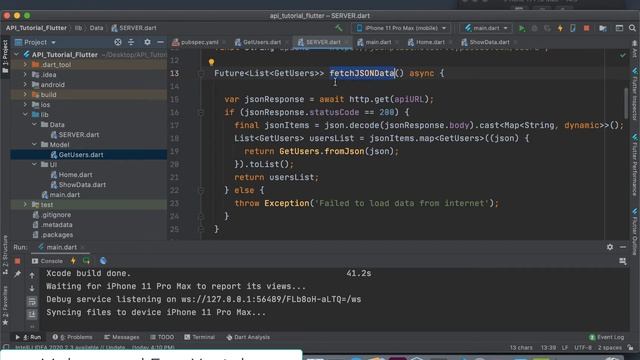Toggle code folding at line 13

[201, 73]
